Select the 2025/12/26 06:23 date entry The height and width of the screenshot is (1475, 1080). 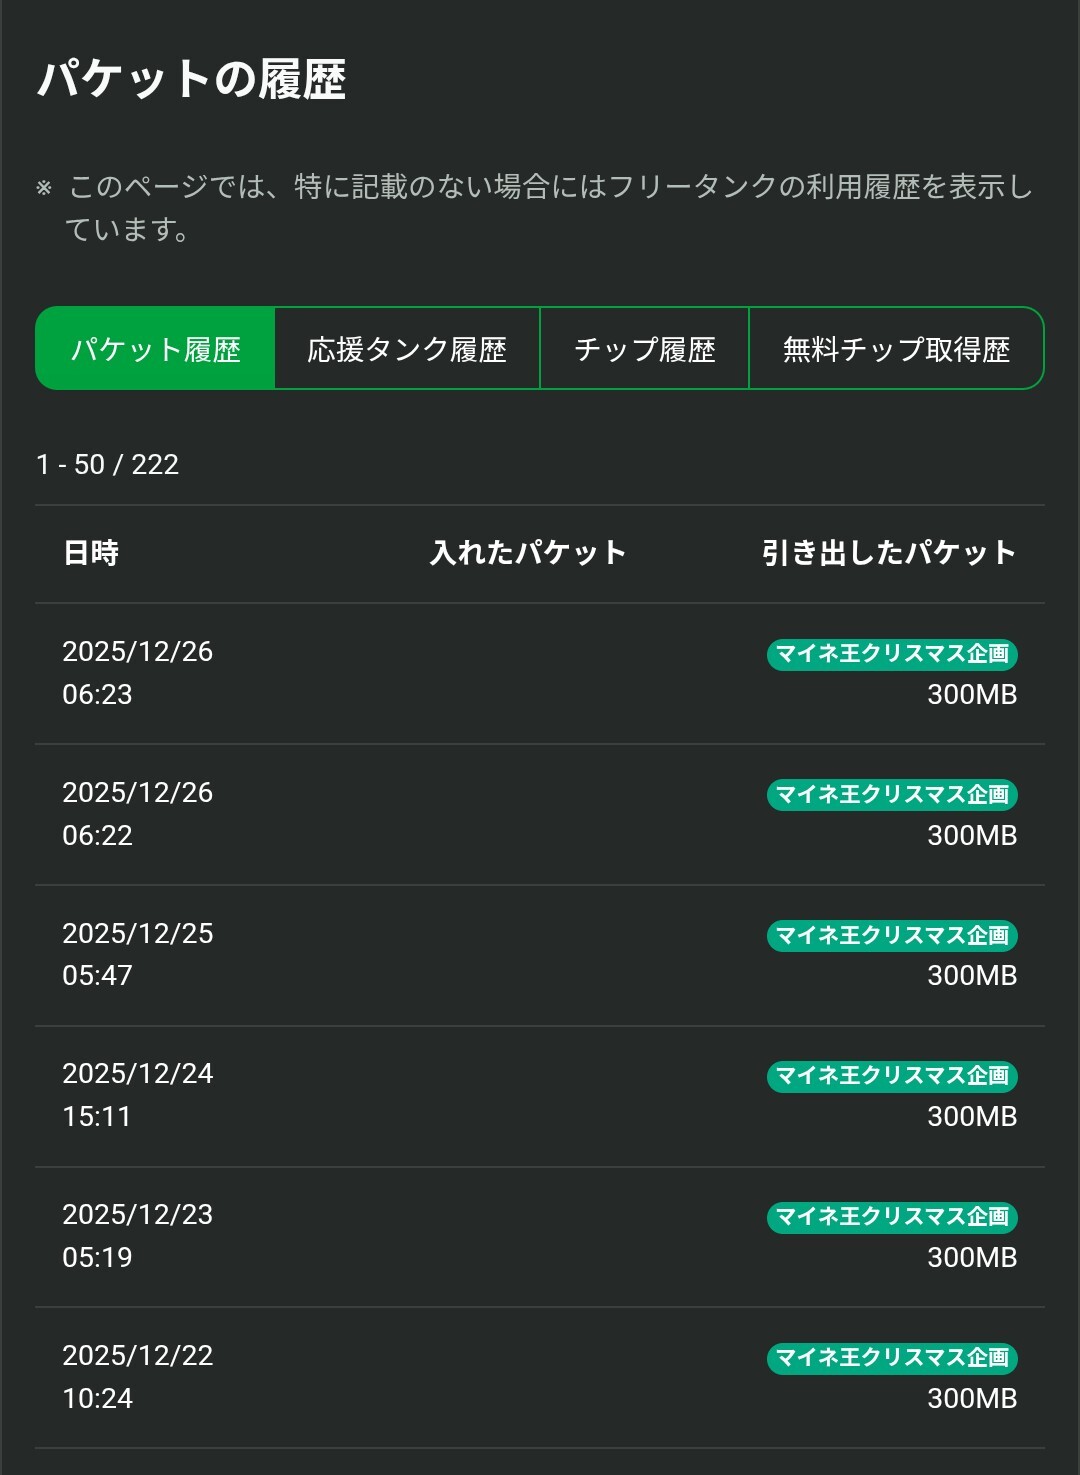click(x=138, y=672)
